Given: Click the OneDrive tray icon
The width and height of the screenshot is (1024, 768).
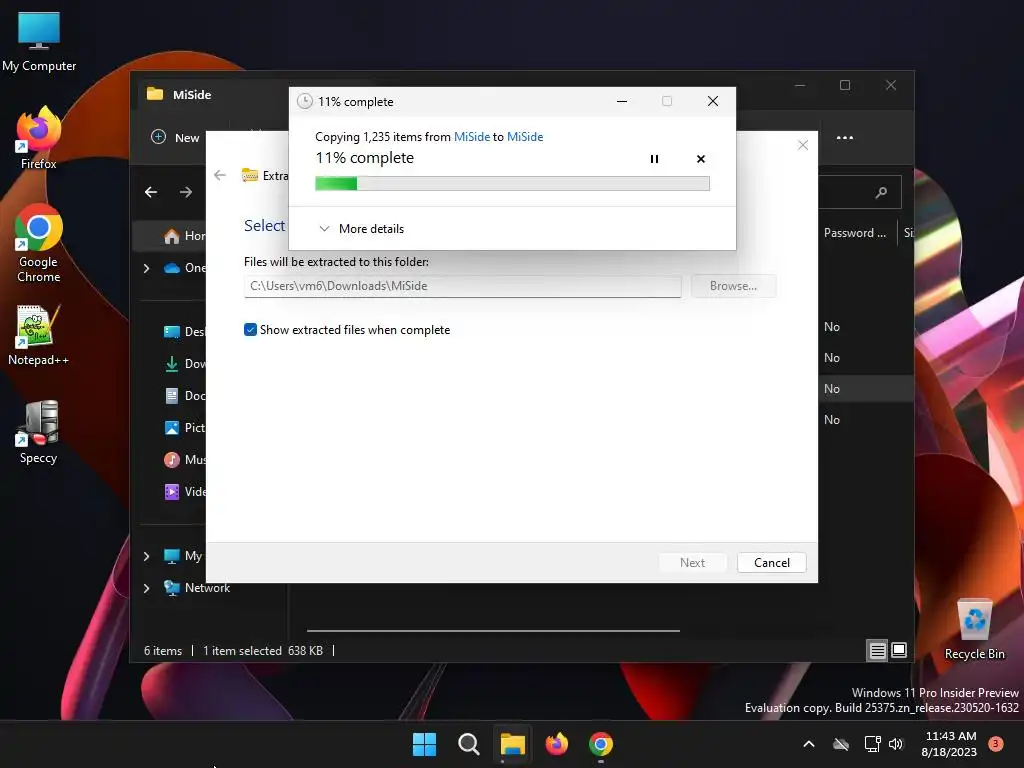Looking at the screenshot, I should (841, 744).
